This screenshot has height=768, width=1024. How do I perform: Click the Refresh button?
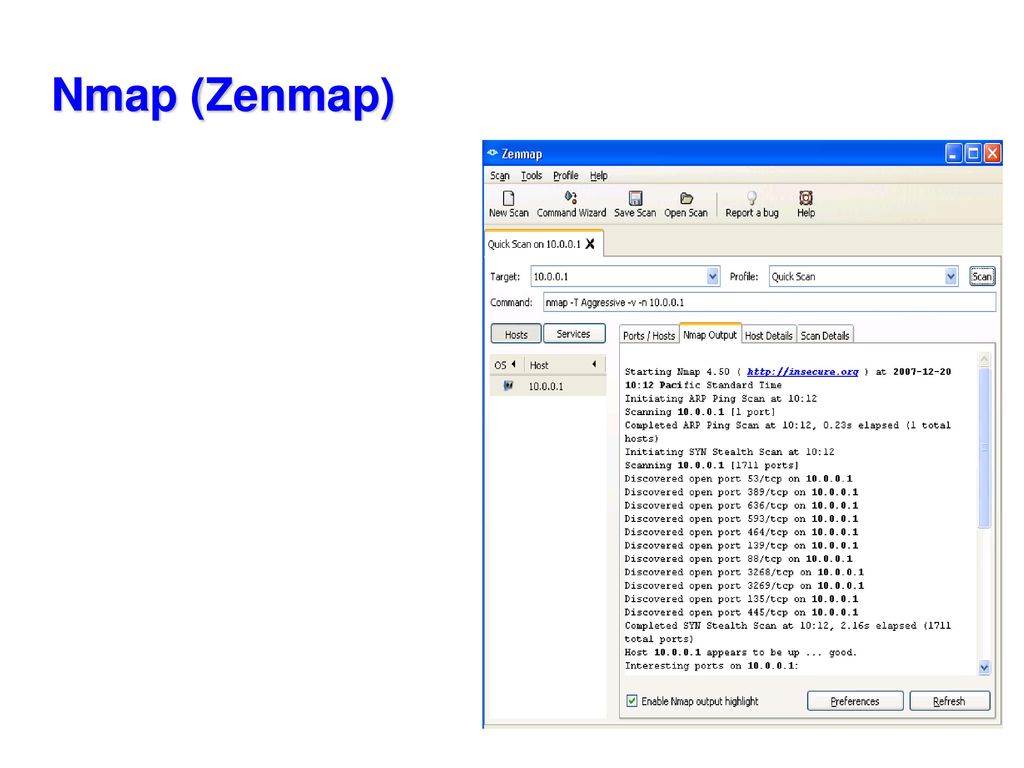tap(949, 701)
